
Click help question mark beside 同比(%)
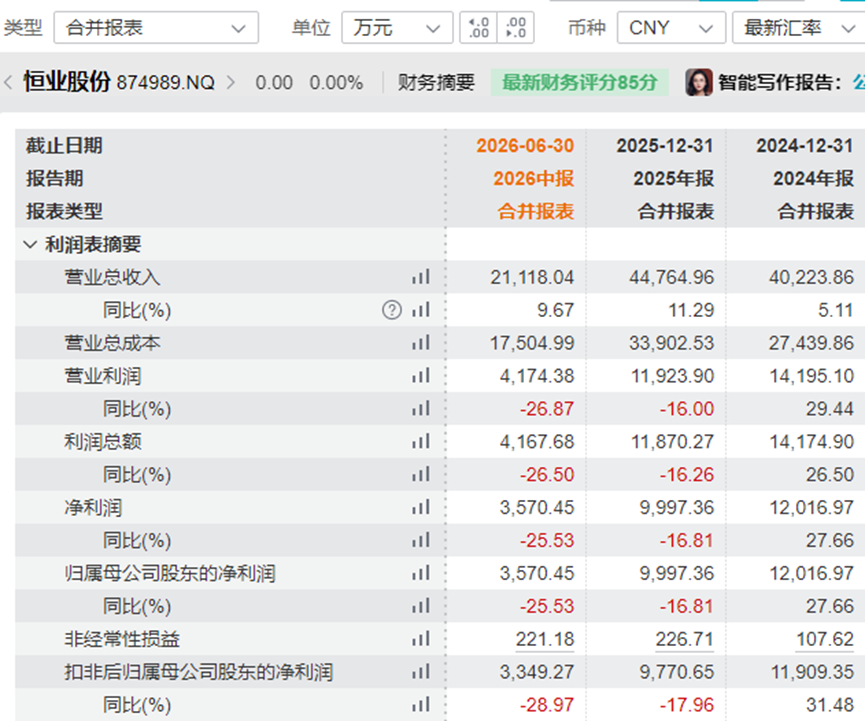click(392, 310)
